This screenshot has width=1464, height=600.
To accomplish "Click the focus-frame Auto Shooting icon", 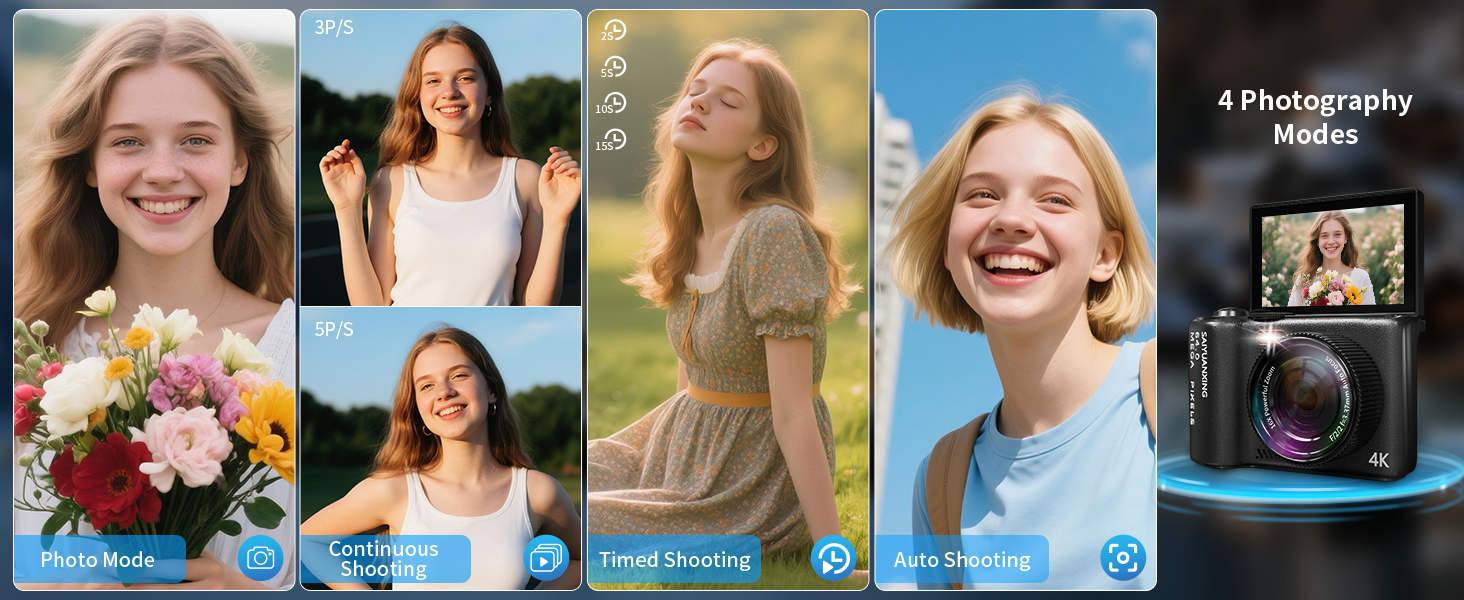I will coord(1122,558).
